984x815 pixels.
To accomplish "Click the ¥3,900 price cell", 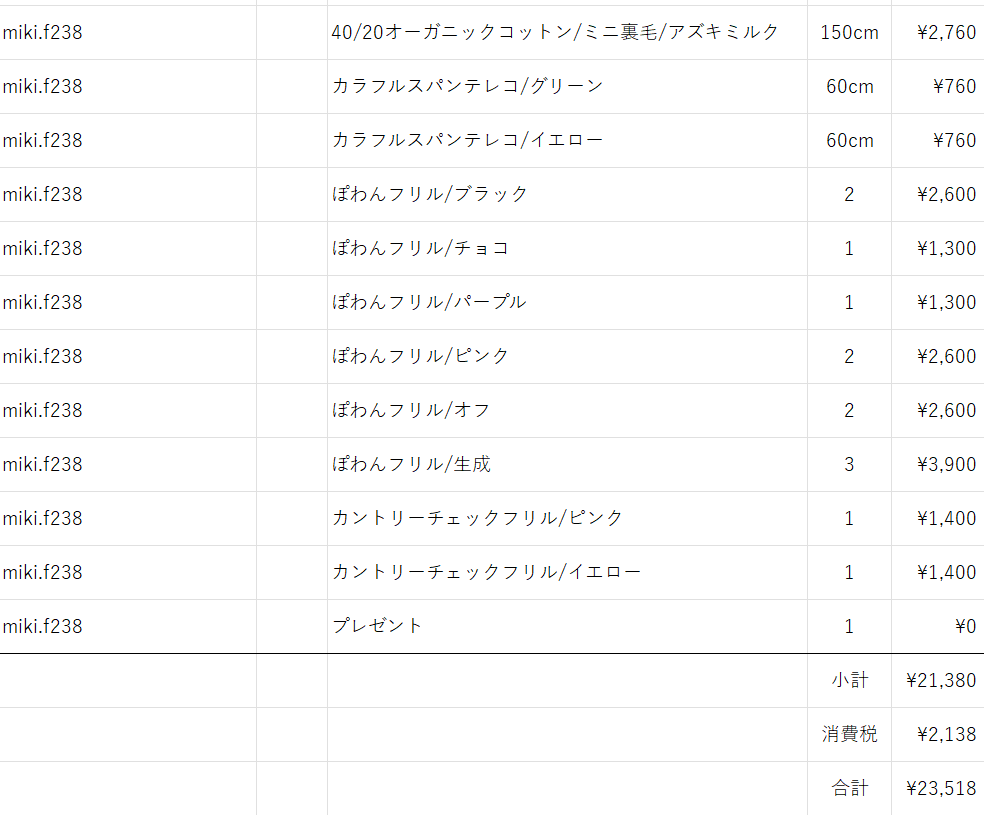I will click(938, 464).
